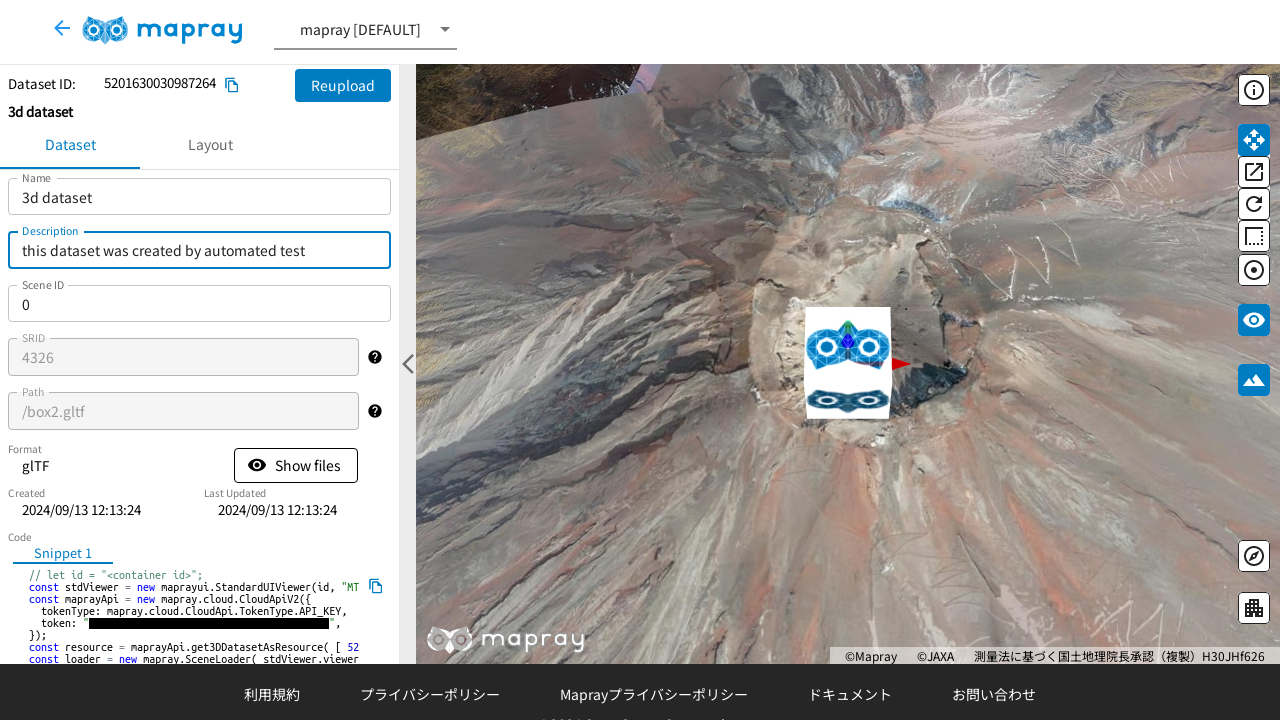Screen dimensions: 1280x720
Task: Toggle the terrain mountain button
Action: coord(1254,380)
